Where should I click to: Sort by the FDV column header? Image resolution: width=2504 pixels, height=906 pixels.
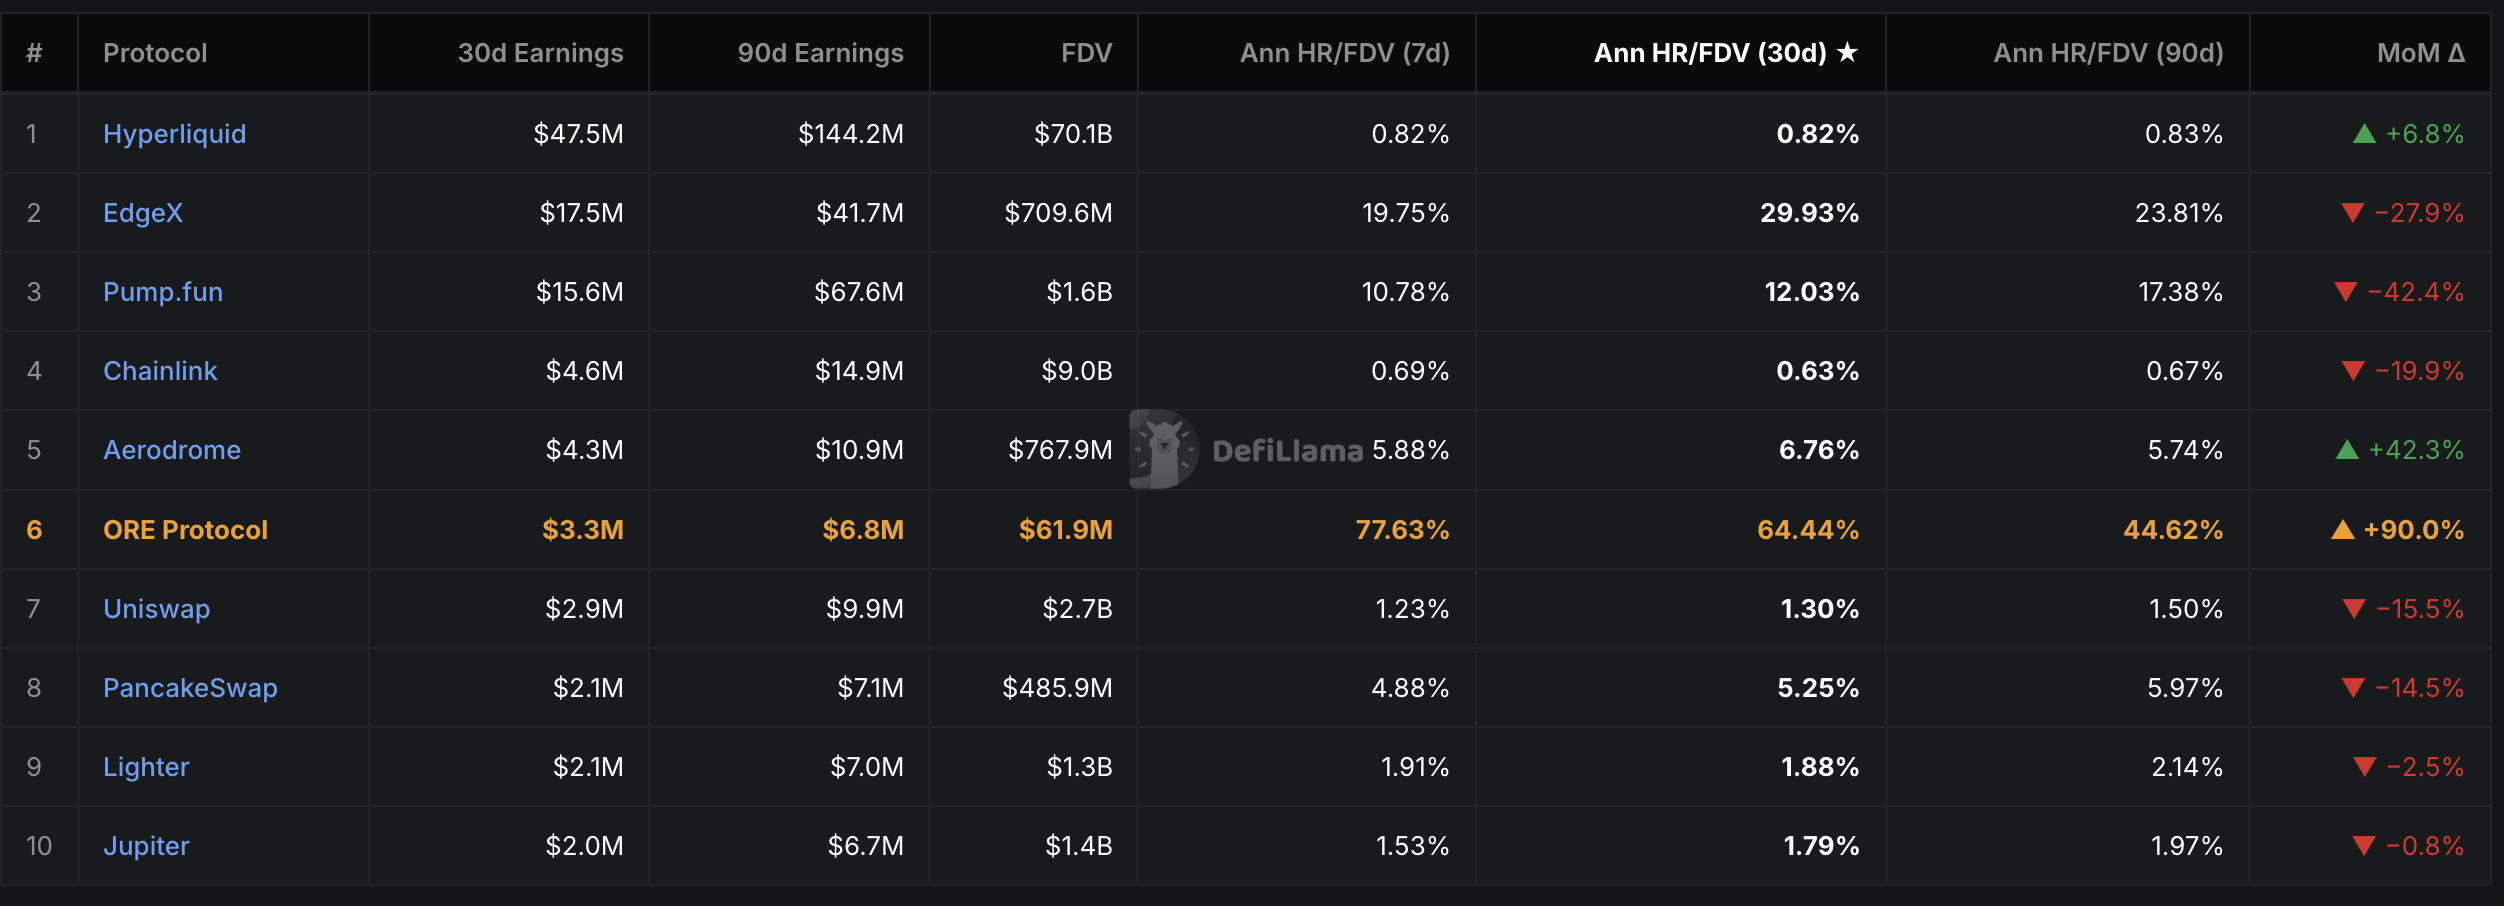click(1086, 53)
